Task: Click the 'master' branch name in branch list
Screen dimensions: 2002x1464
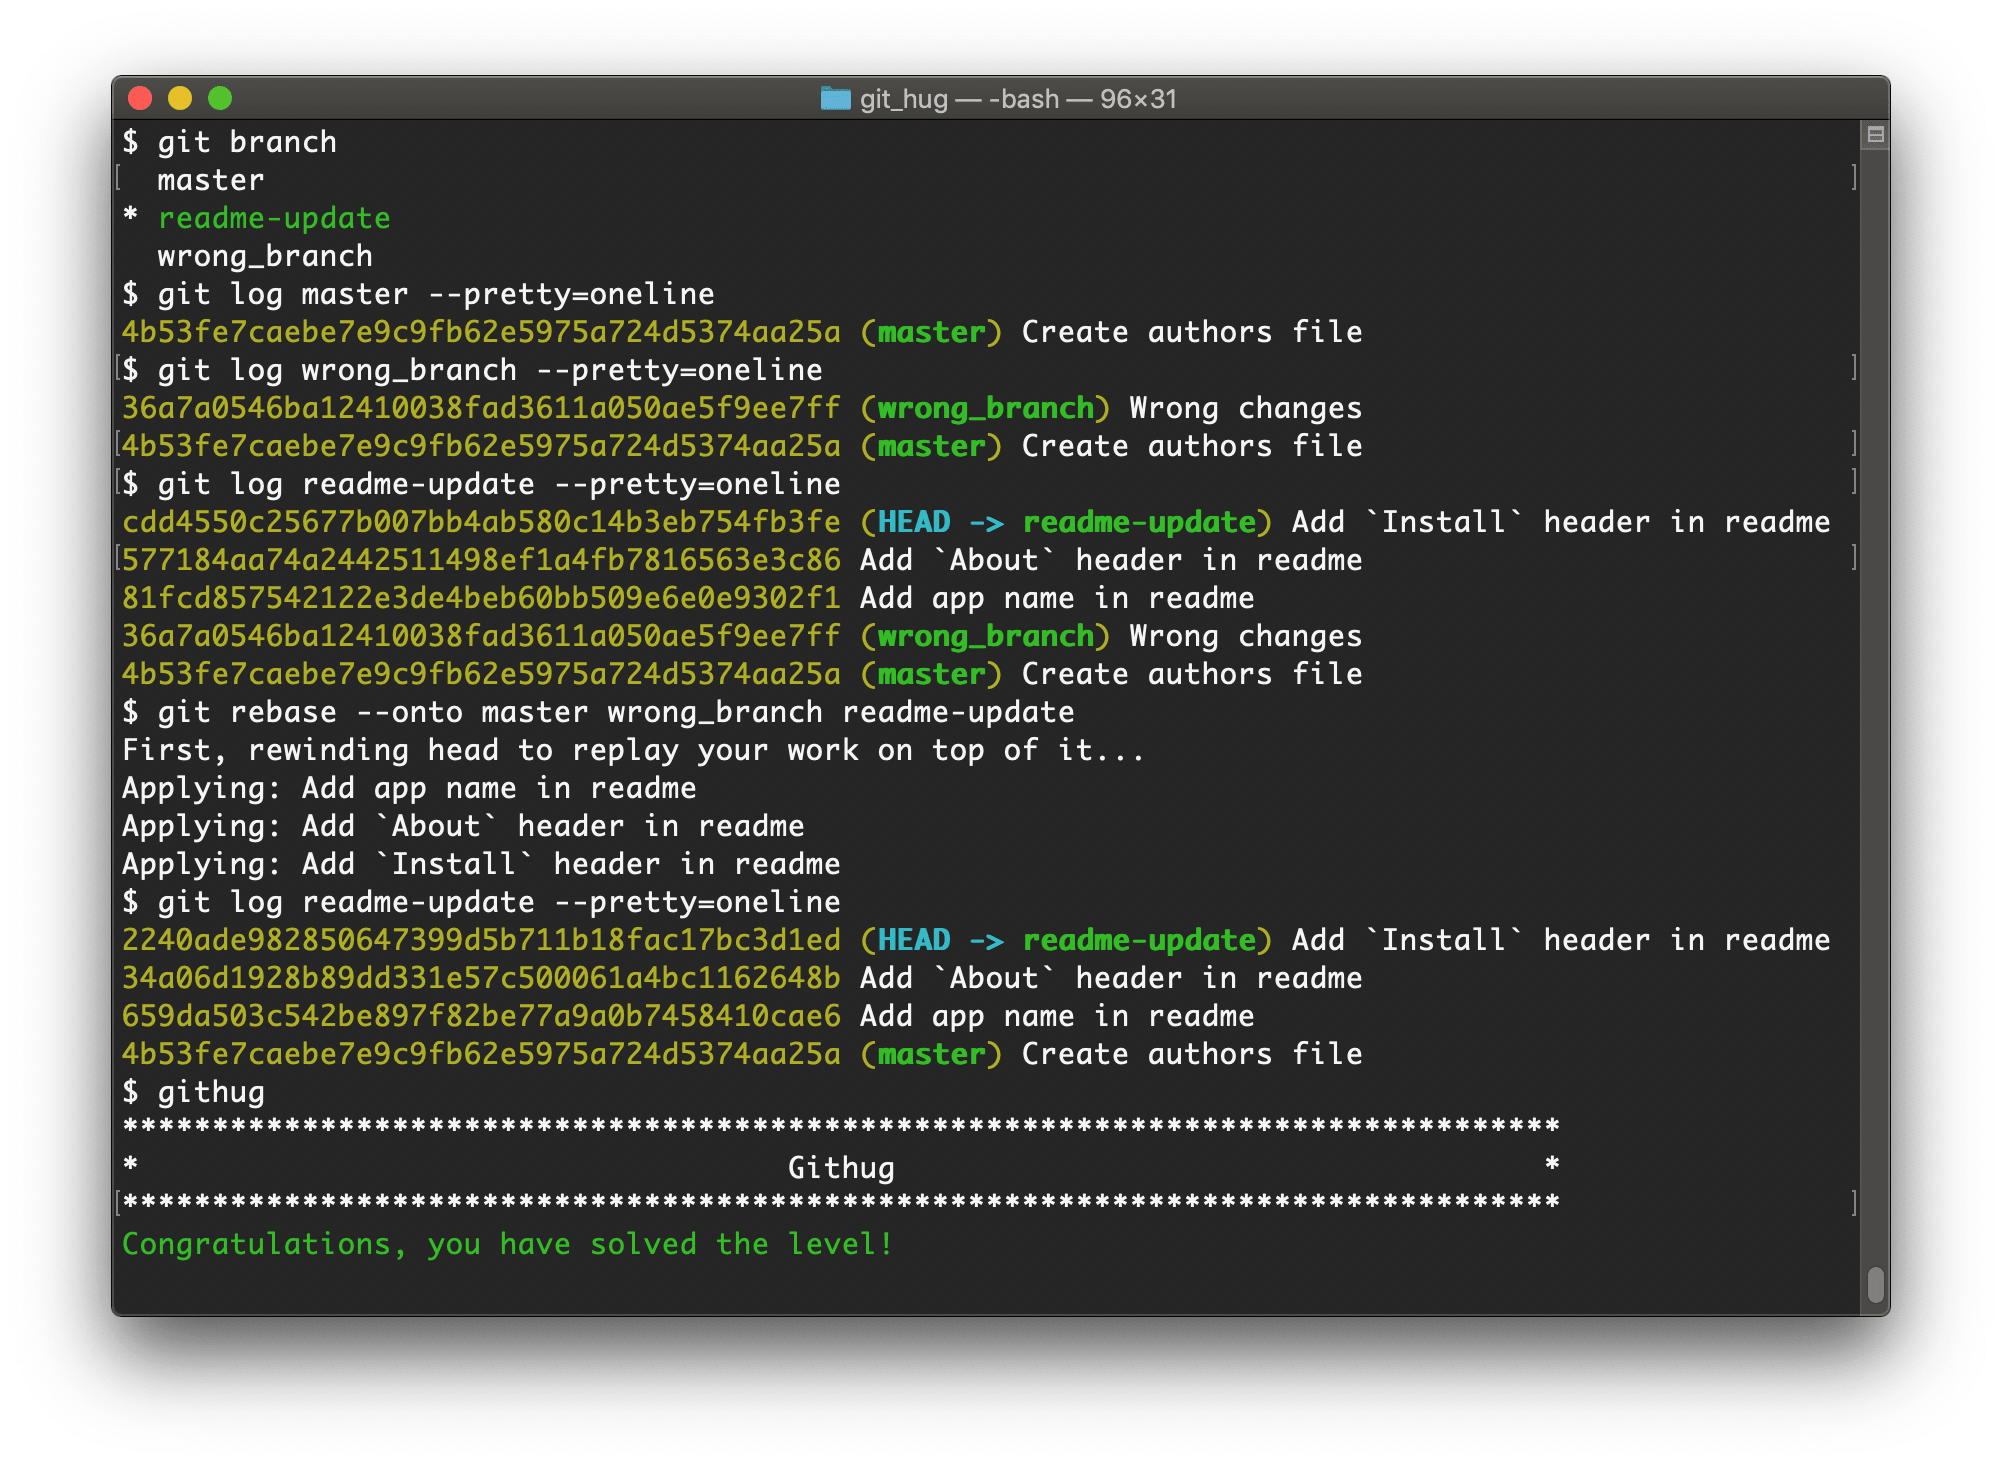Action: tap(211, 180)
